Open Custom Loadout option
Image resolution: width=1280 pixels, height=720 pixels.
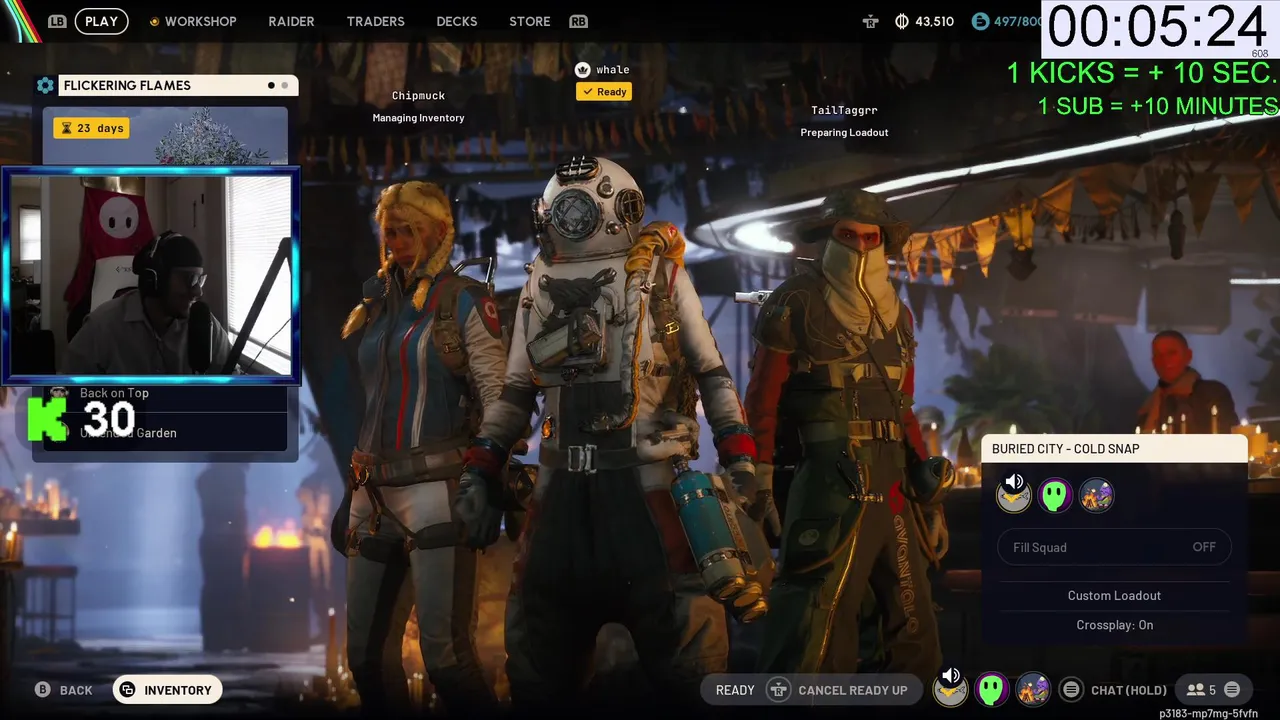(1114, 595)
